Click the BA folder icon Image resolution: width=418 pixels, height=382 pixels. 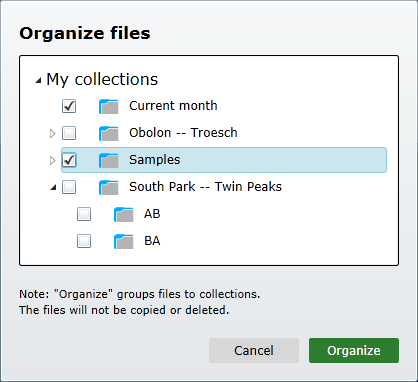point(124,241)
